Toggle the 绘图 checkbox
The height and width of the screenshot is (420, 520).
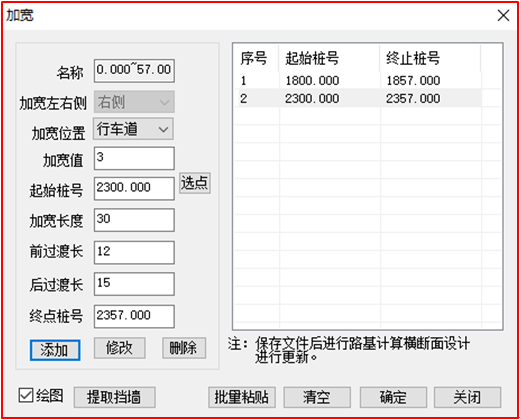pos(26,396)
